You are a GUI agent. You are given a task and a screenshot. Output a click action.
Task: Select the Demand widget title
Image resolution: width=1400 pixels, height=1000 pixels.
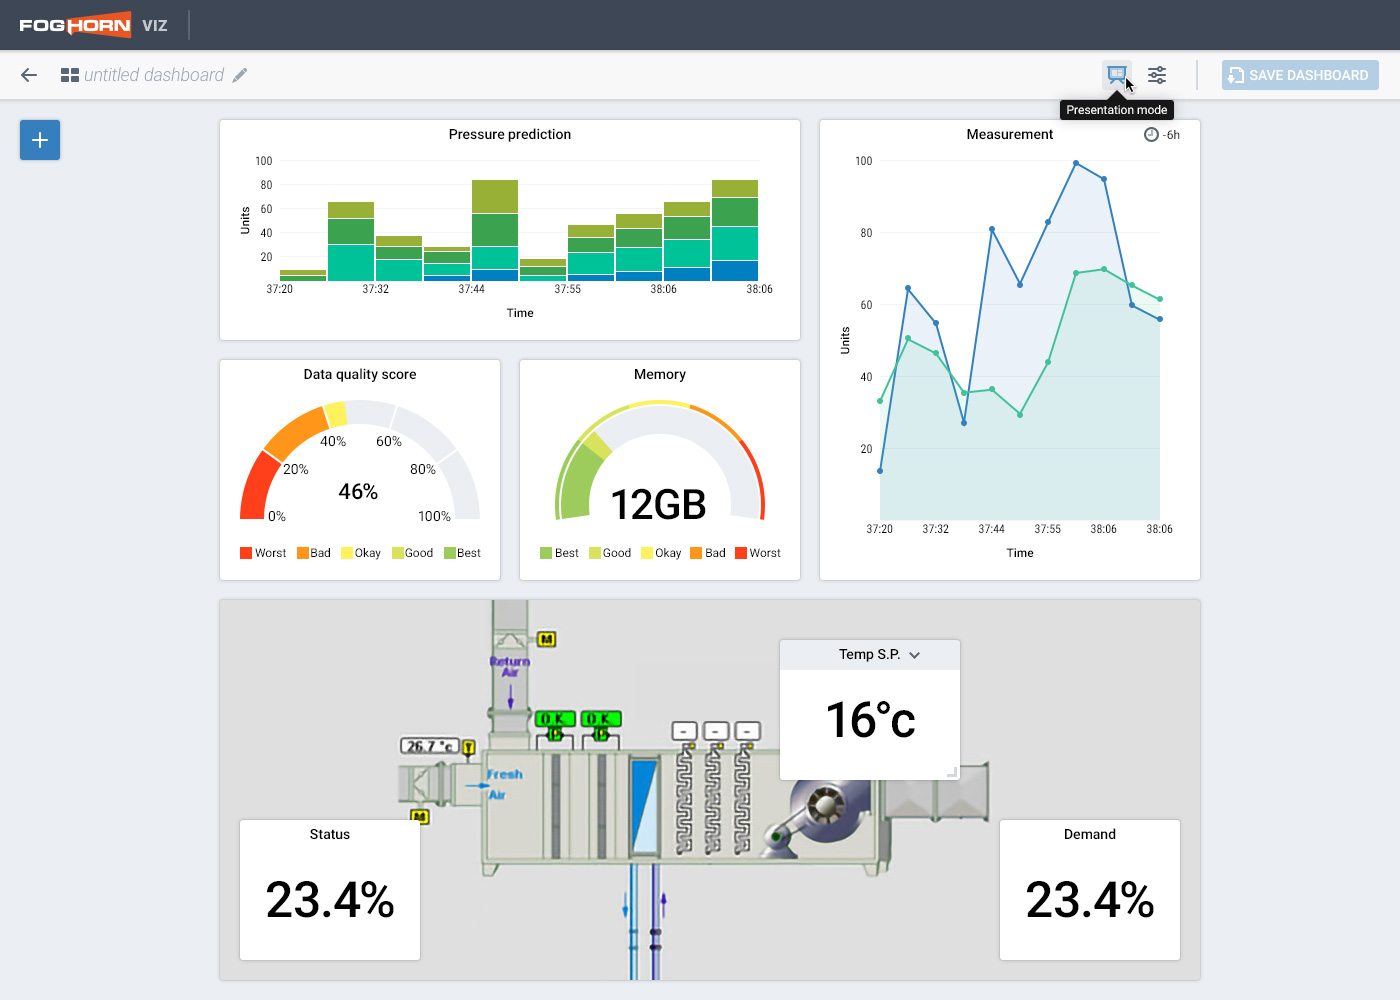click(x=1089, y=834)
